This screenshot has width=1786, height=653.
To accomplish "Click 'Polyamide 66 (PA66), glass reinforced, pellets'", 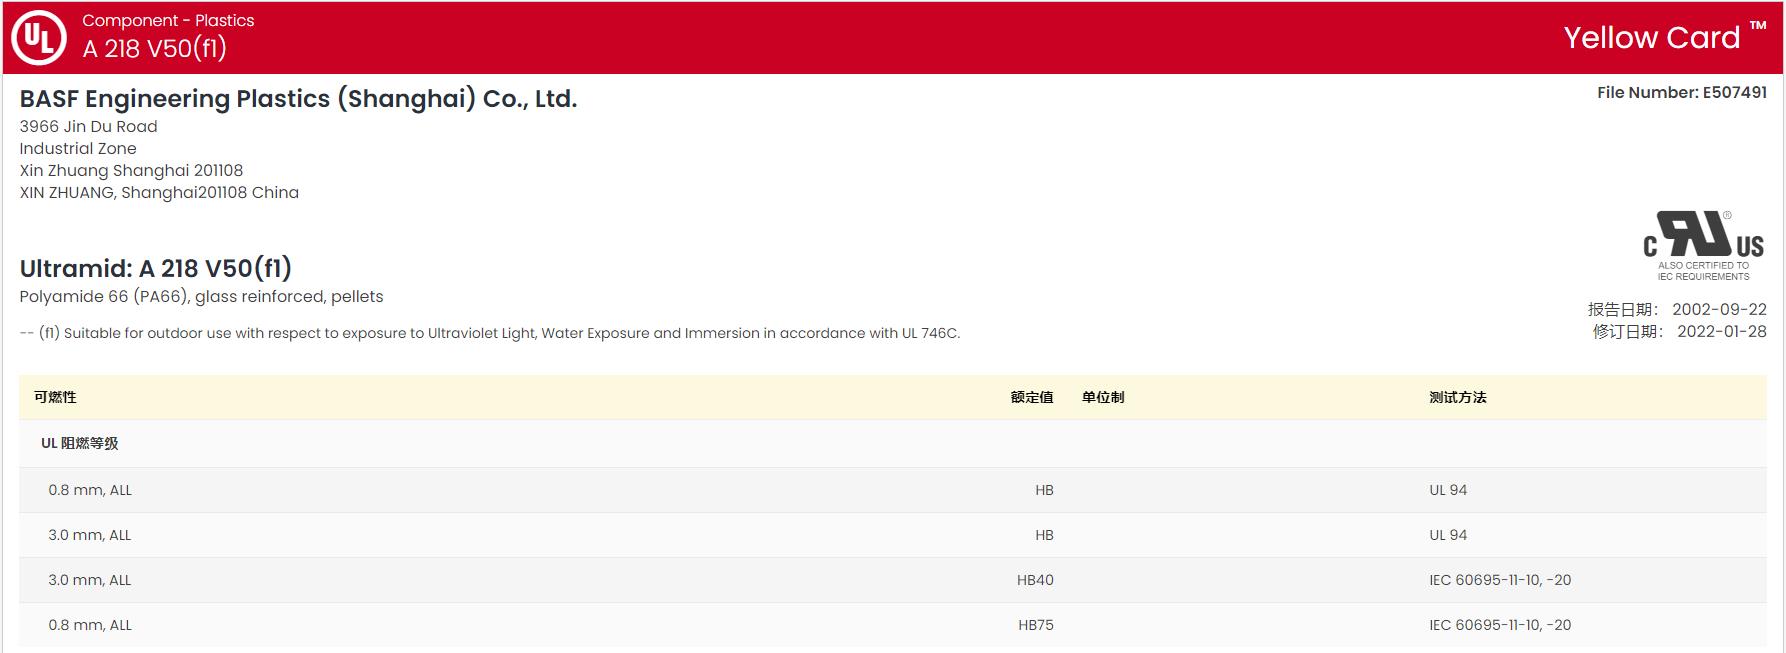I will click(201, 297).
